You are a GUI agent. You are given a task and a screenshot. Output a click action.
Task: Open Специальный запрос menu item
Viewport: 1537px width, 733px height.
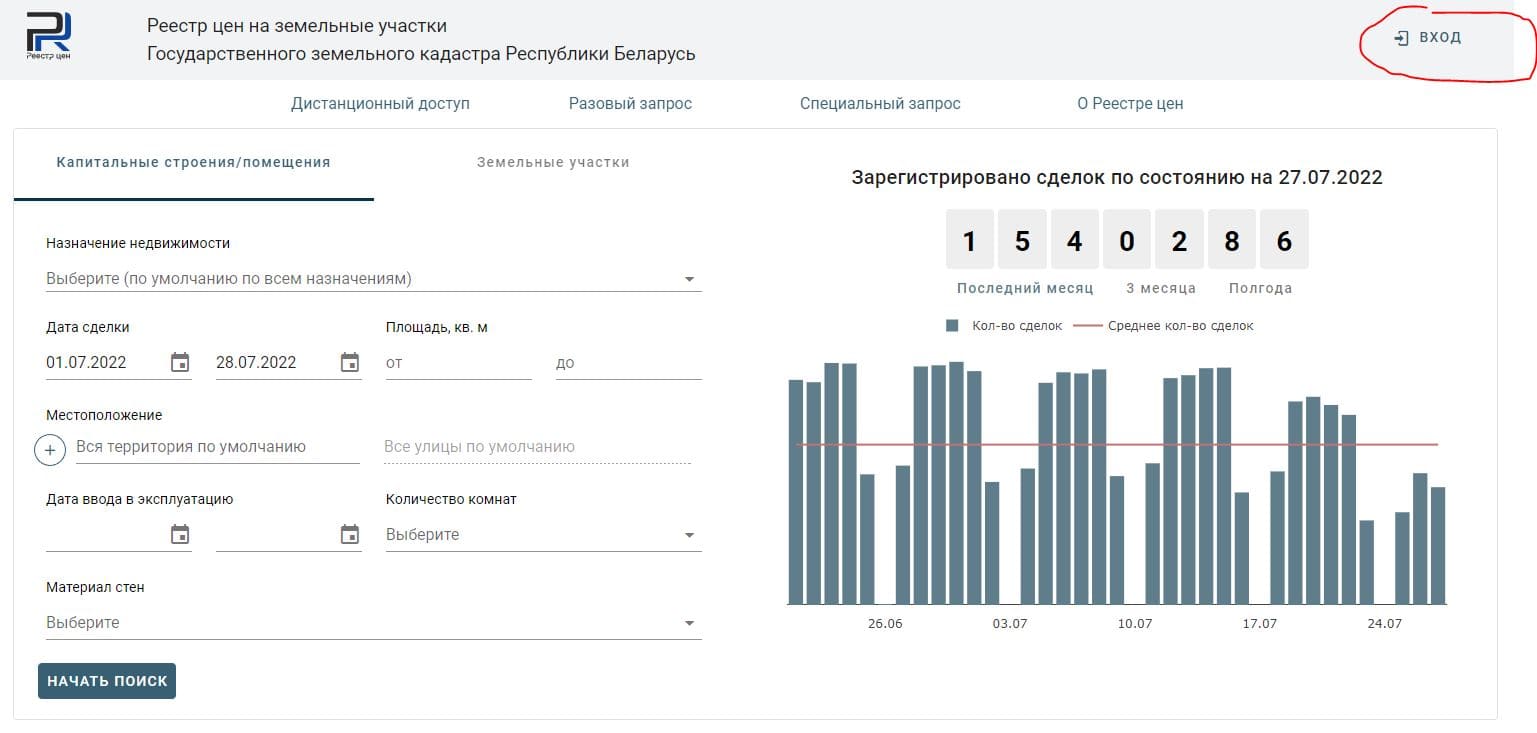click(x=880, y=103)
